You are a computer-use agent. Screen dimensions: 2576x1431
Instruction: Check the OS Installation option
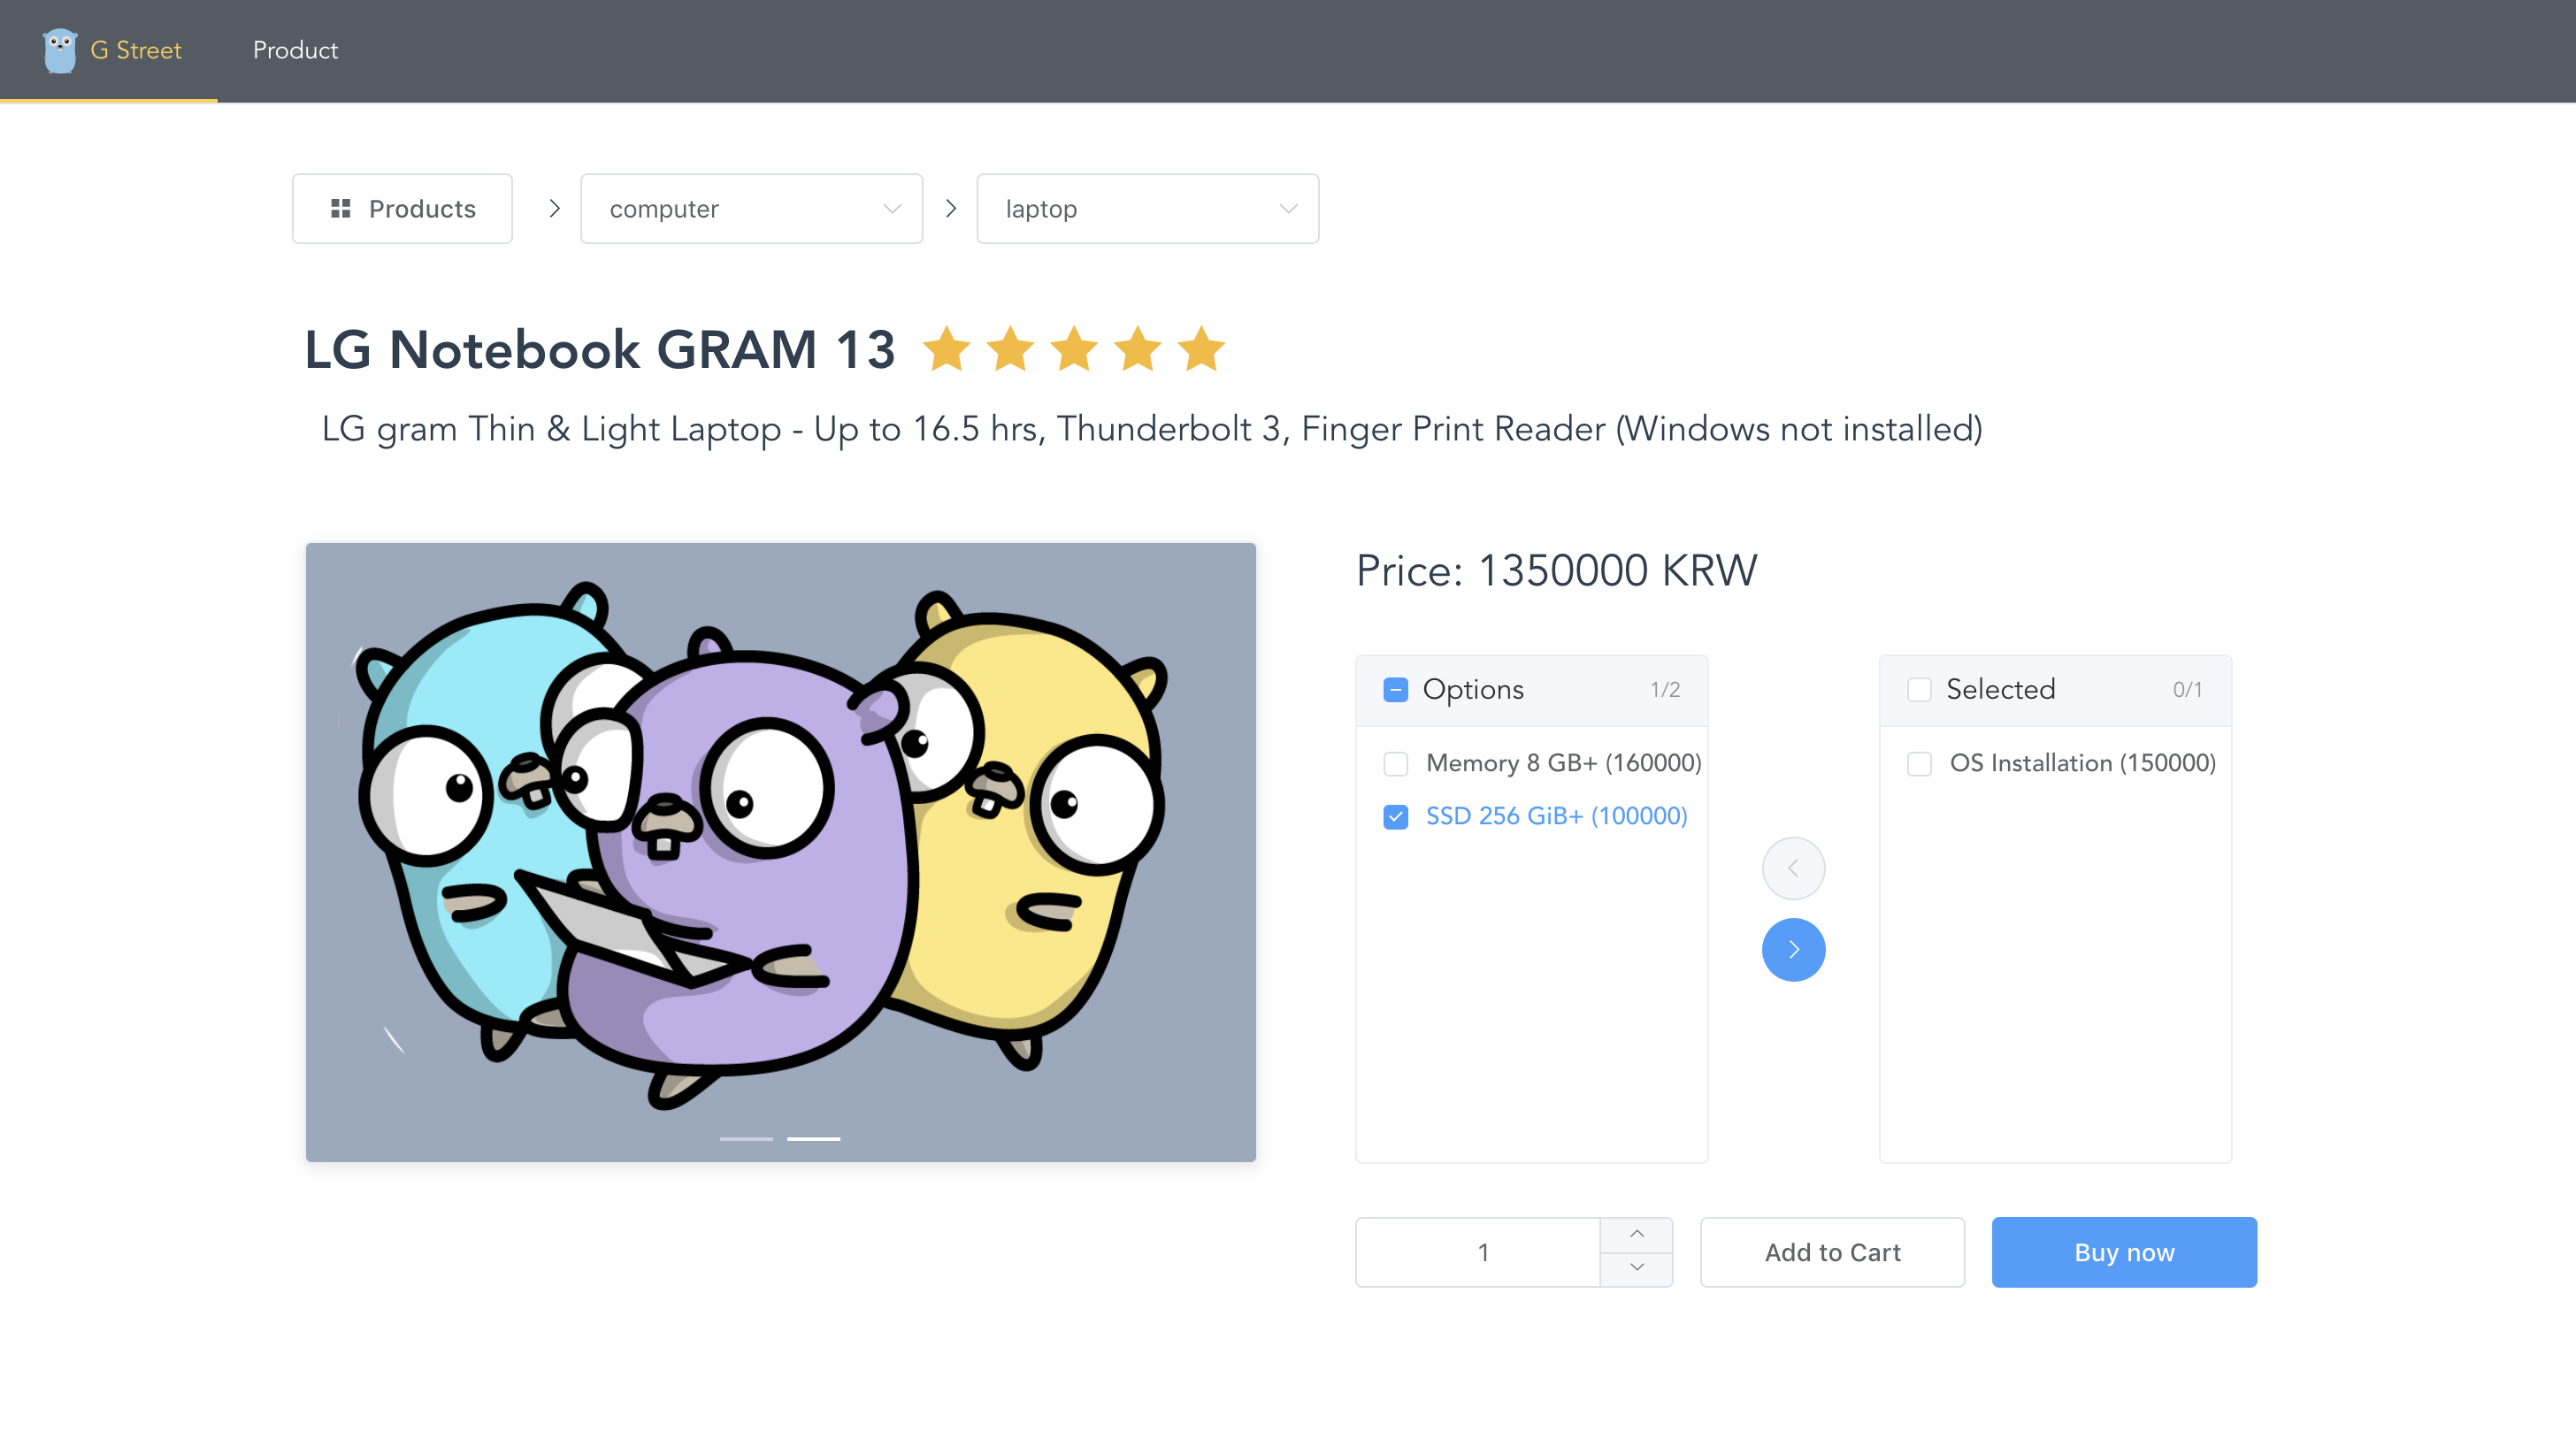click(1919, 763)
